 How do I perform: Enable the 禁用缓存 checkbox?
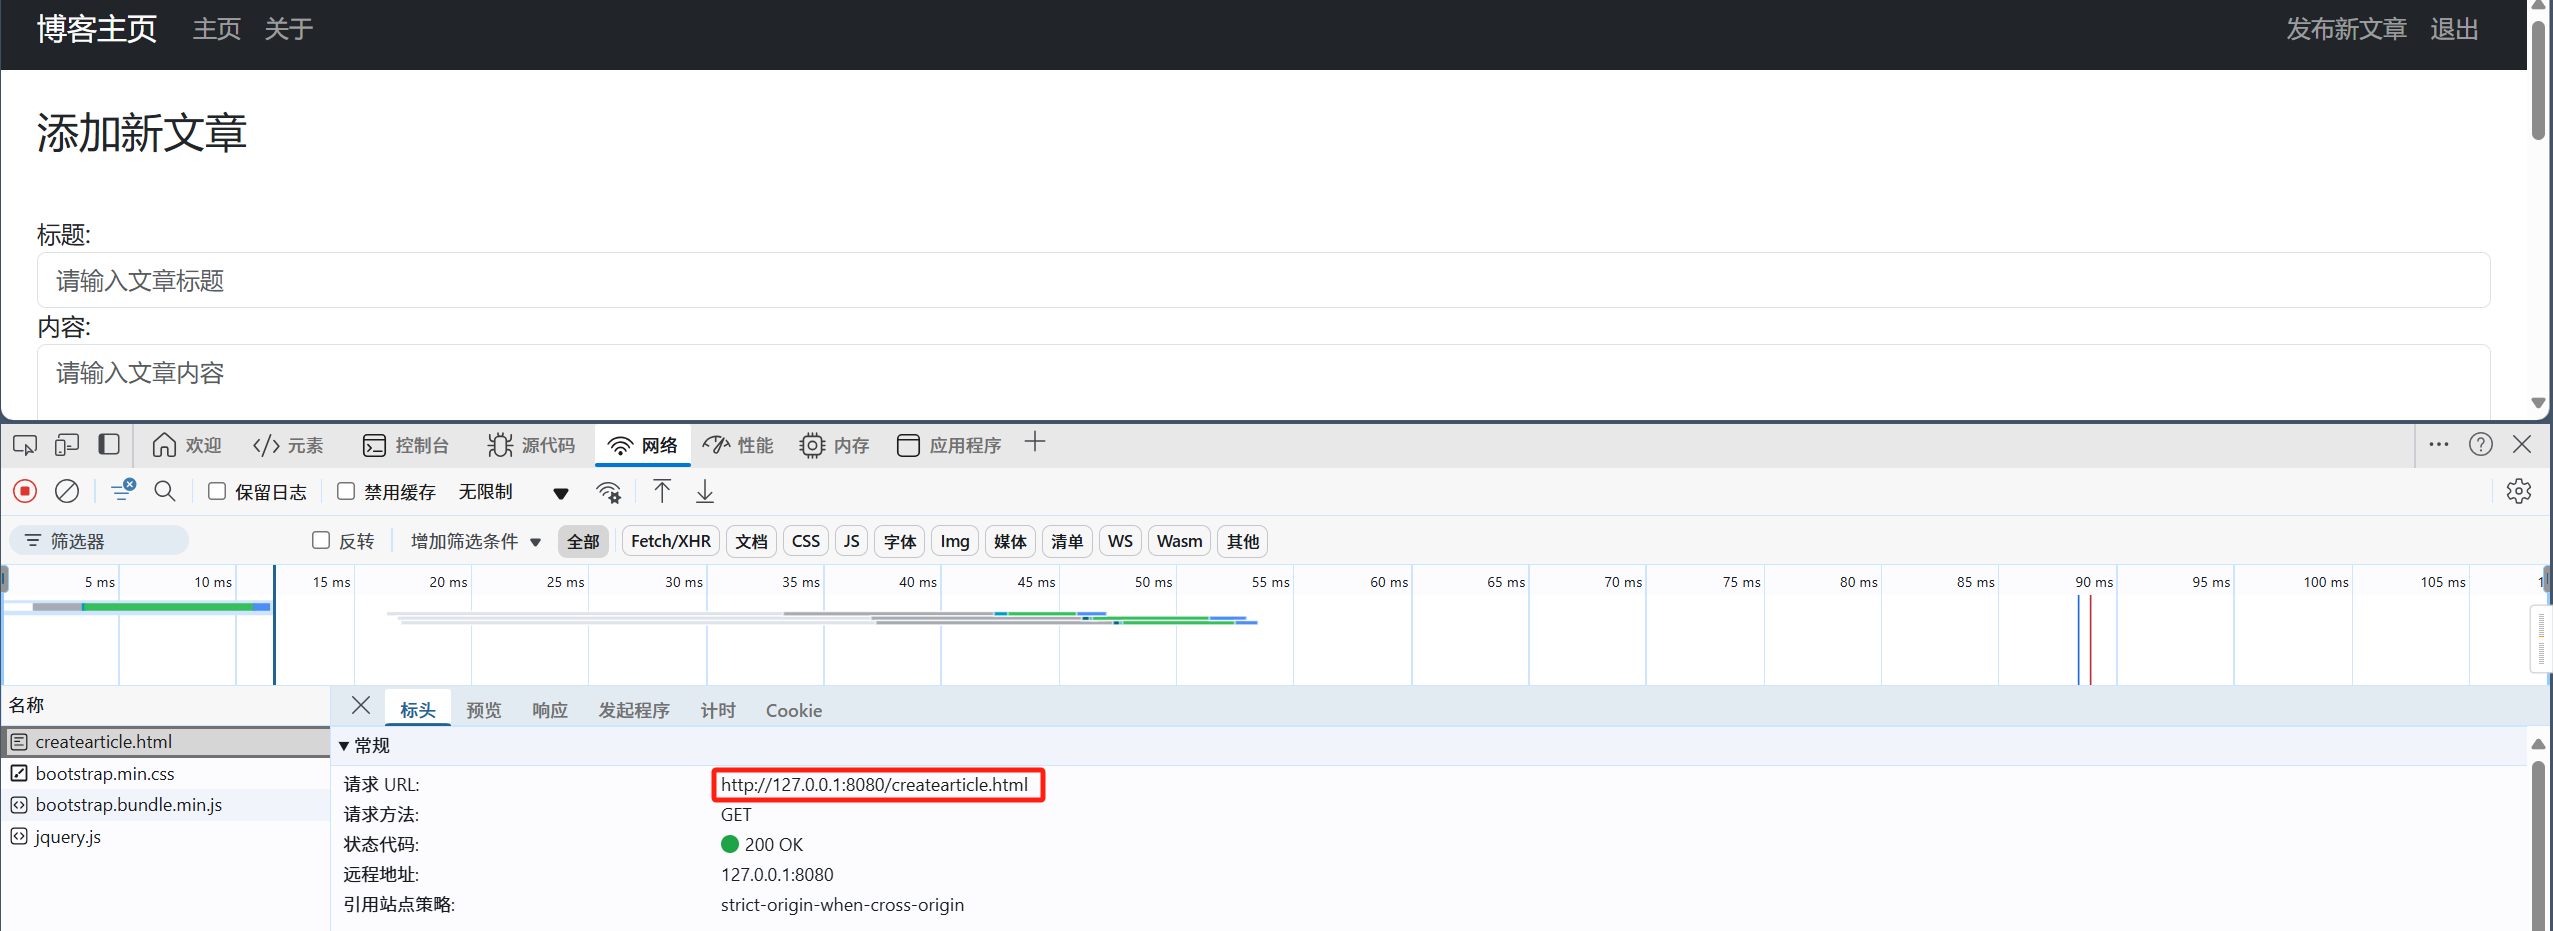click(x=346, y=491)
